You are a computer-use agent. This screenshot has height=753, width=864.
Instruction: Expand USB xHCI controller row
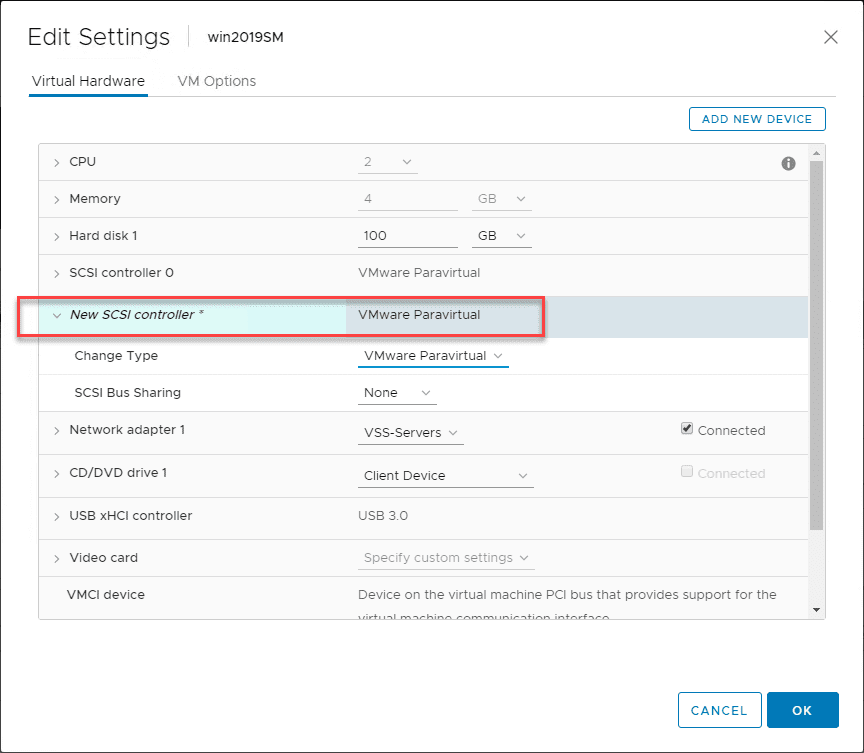click(x=57, y=516)
